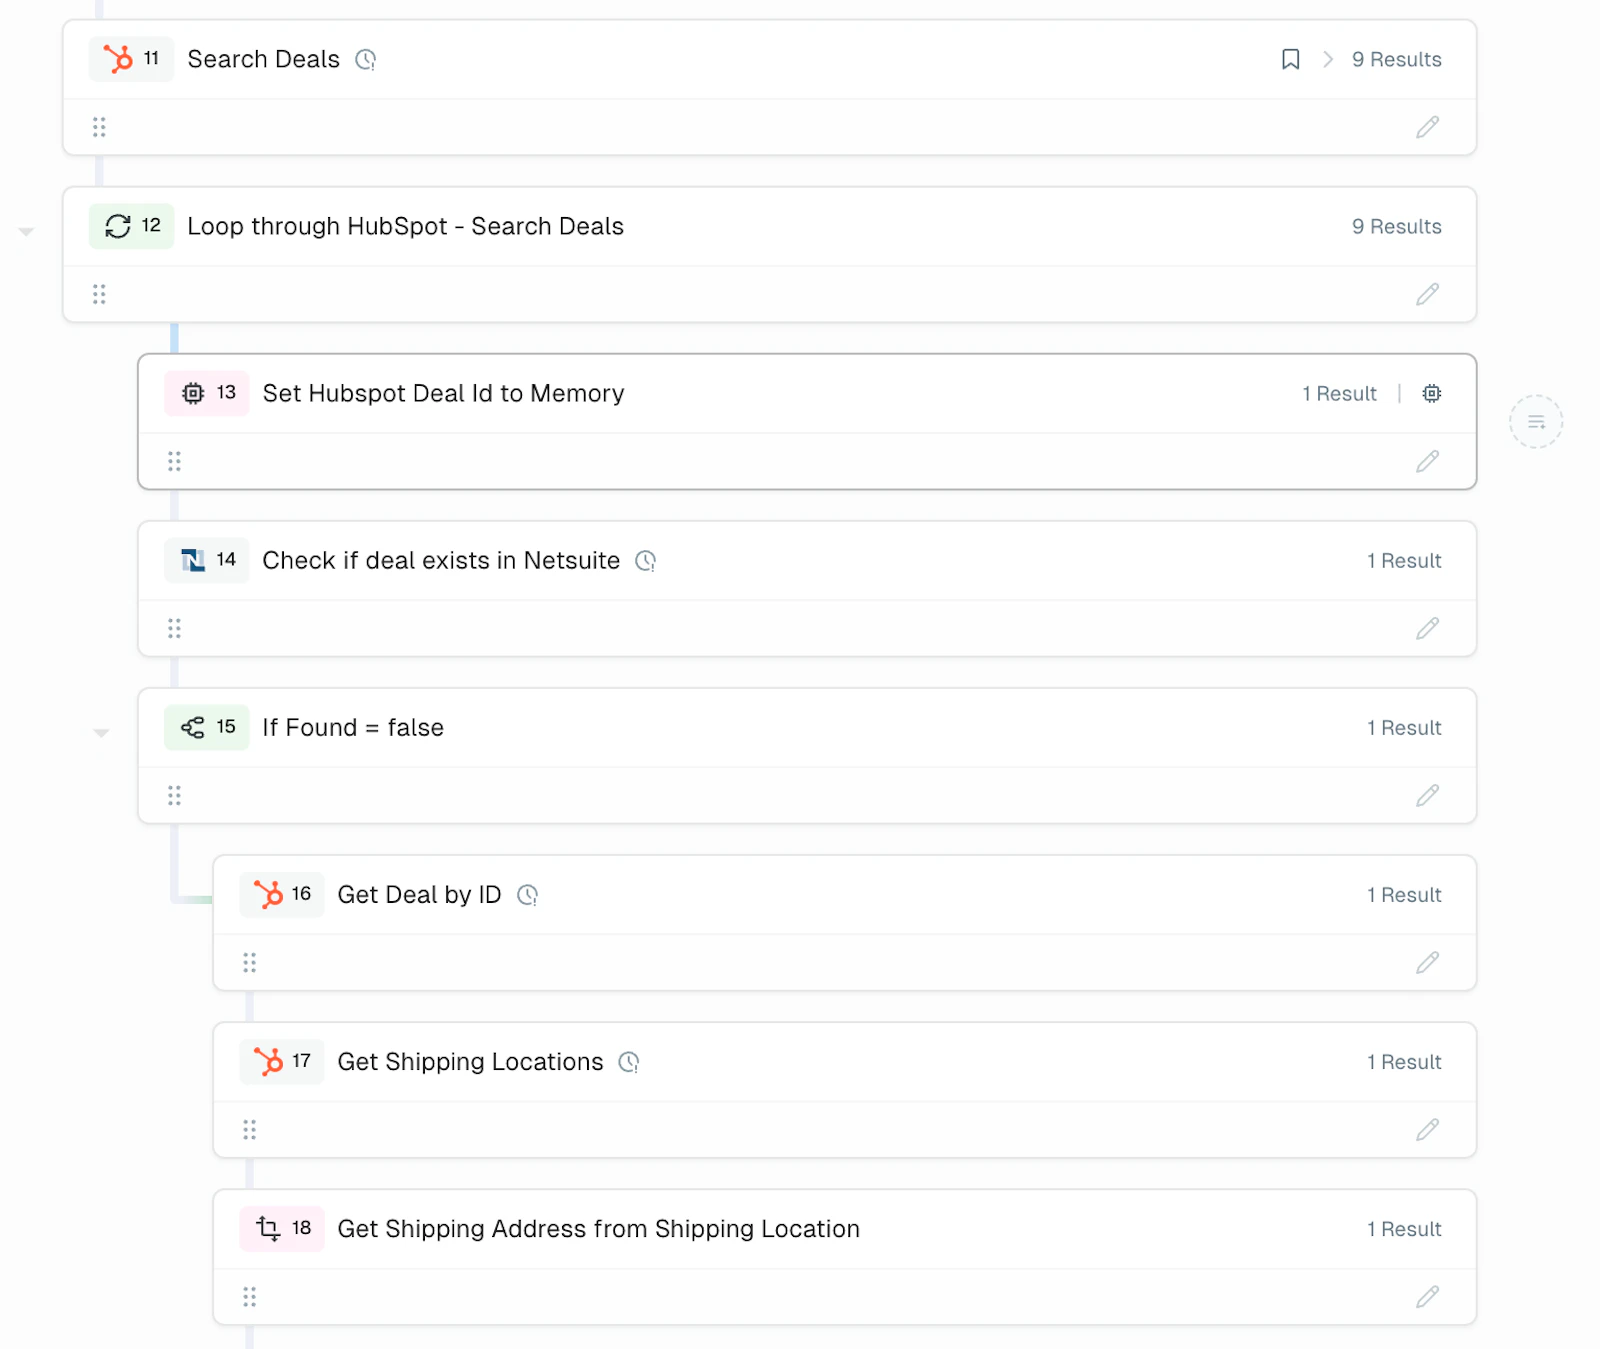Edit Get Shipping Address from Shipping Location step
The height and width of the screenshot is (1349, 1600).
(x=1428, y=1296)
